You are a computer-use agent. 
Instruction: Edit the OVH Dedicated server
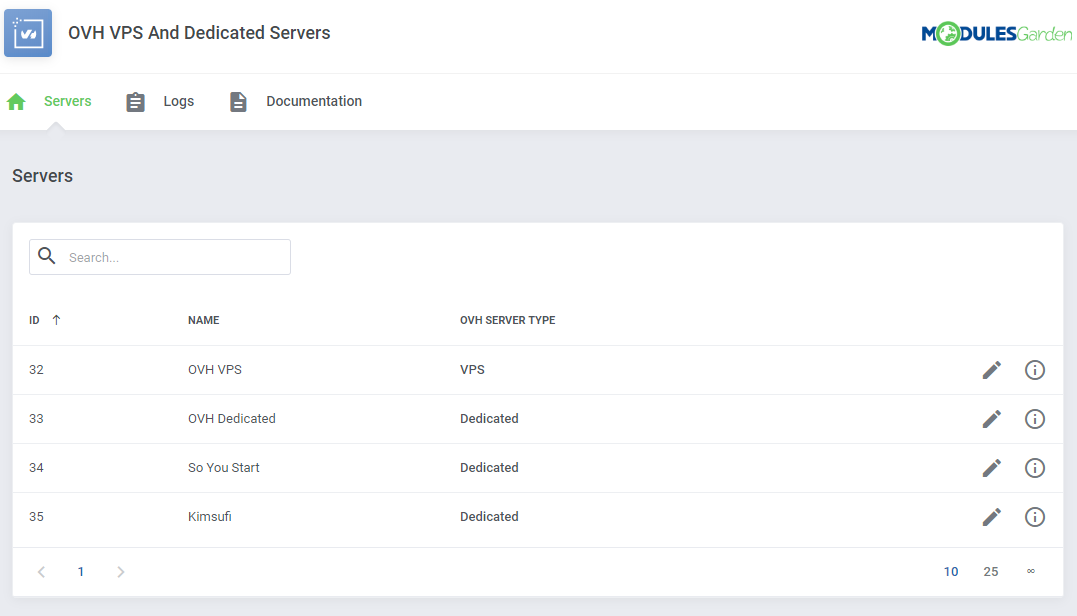click(991, 419)
